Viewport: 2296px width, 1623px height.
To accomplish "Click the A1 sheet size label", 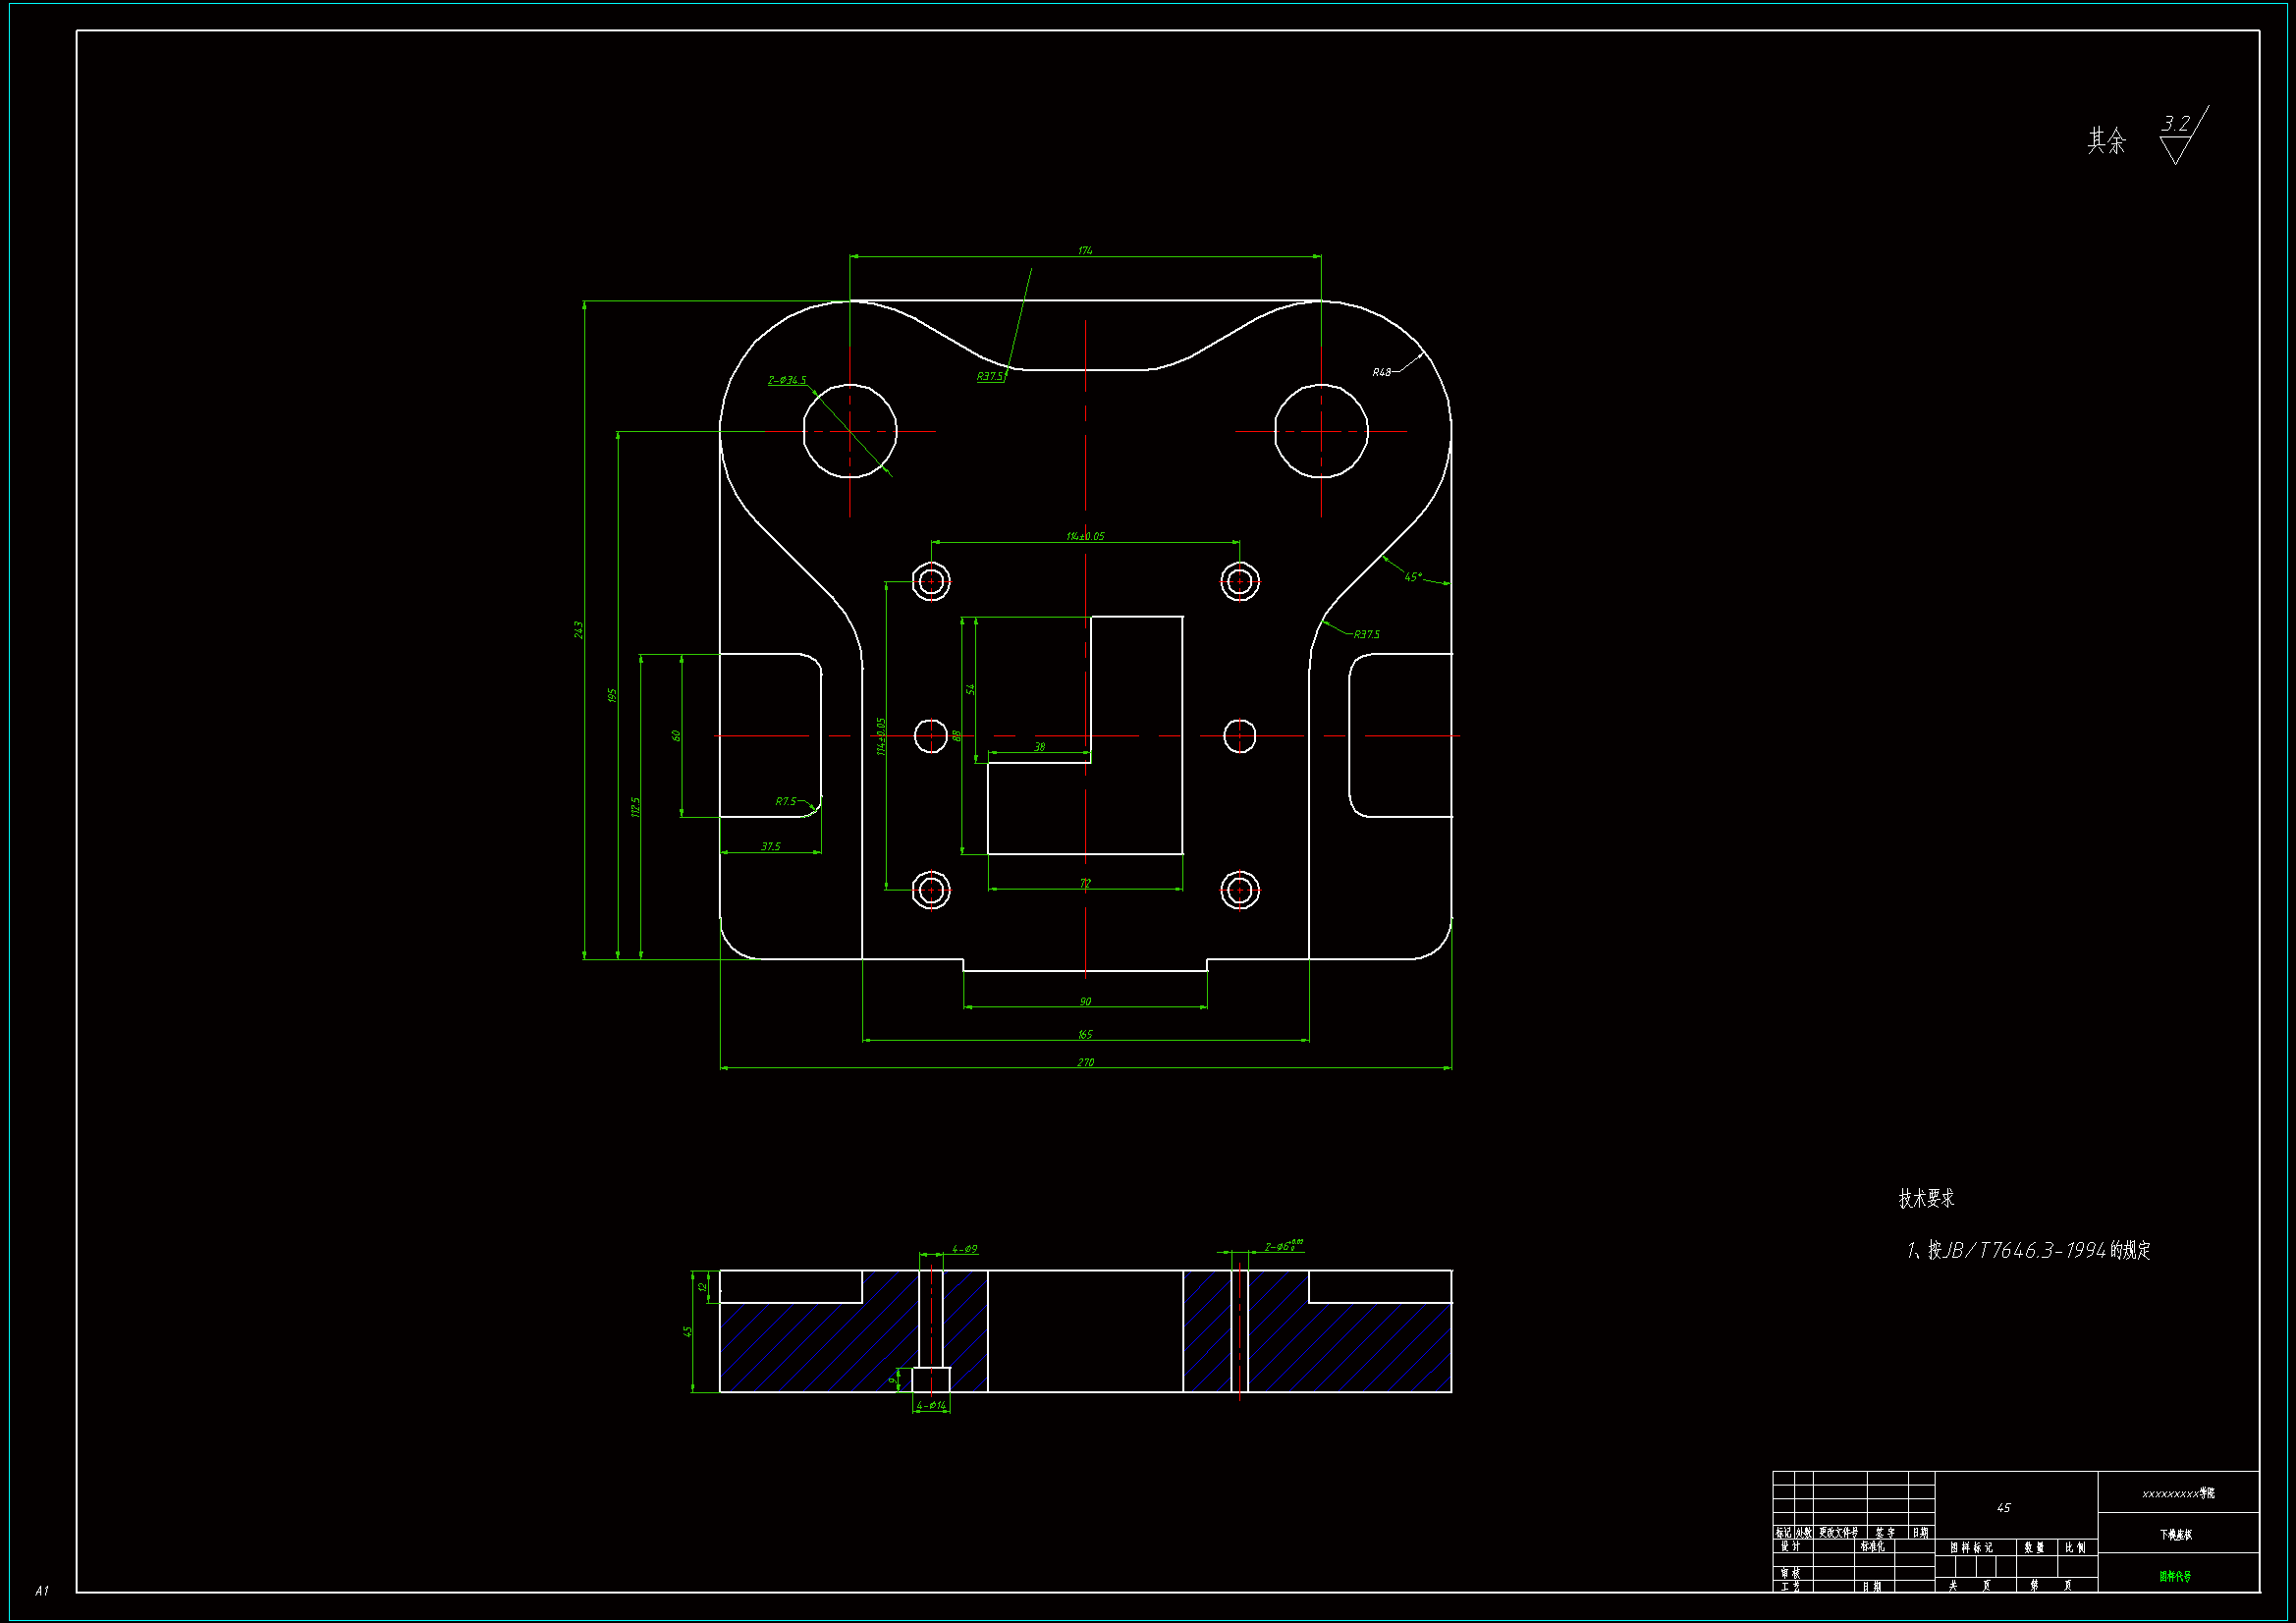I will 42,1590.
